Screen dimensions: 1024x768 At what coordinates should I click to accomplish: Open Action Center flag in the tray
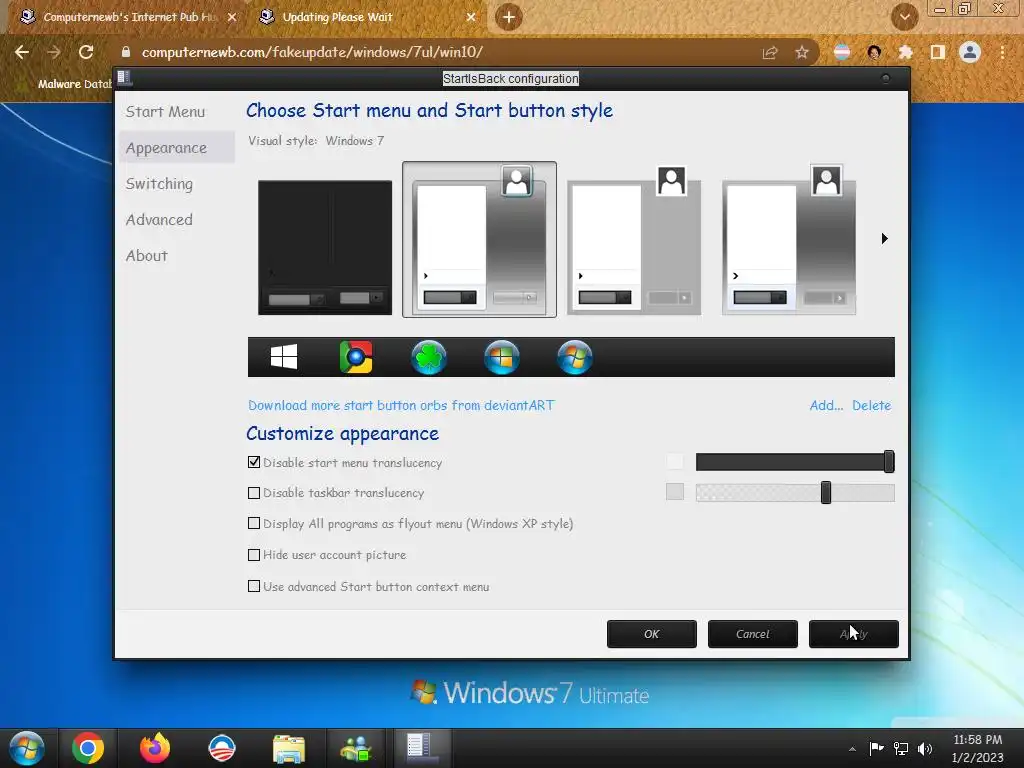tap(876, 748)
